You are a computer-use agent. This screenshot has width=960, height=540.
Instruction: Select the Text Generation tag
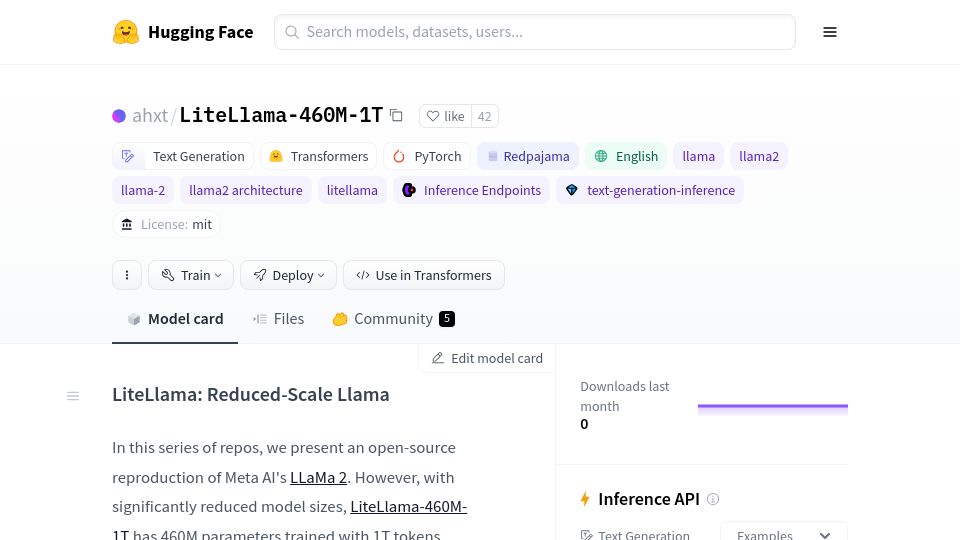tap(183, 156)
